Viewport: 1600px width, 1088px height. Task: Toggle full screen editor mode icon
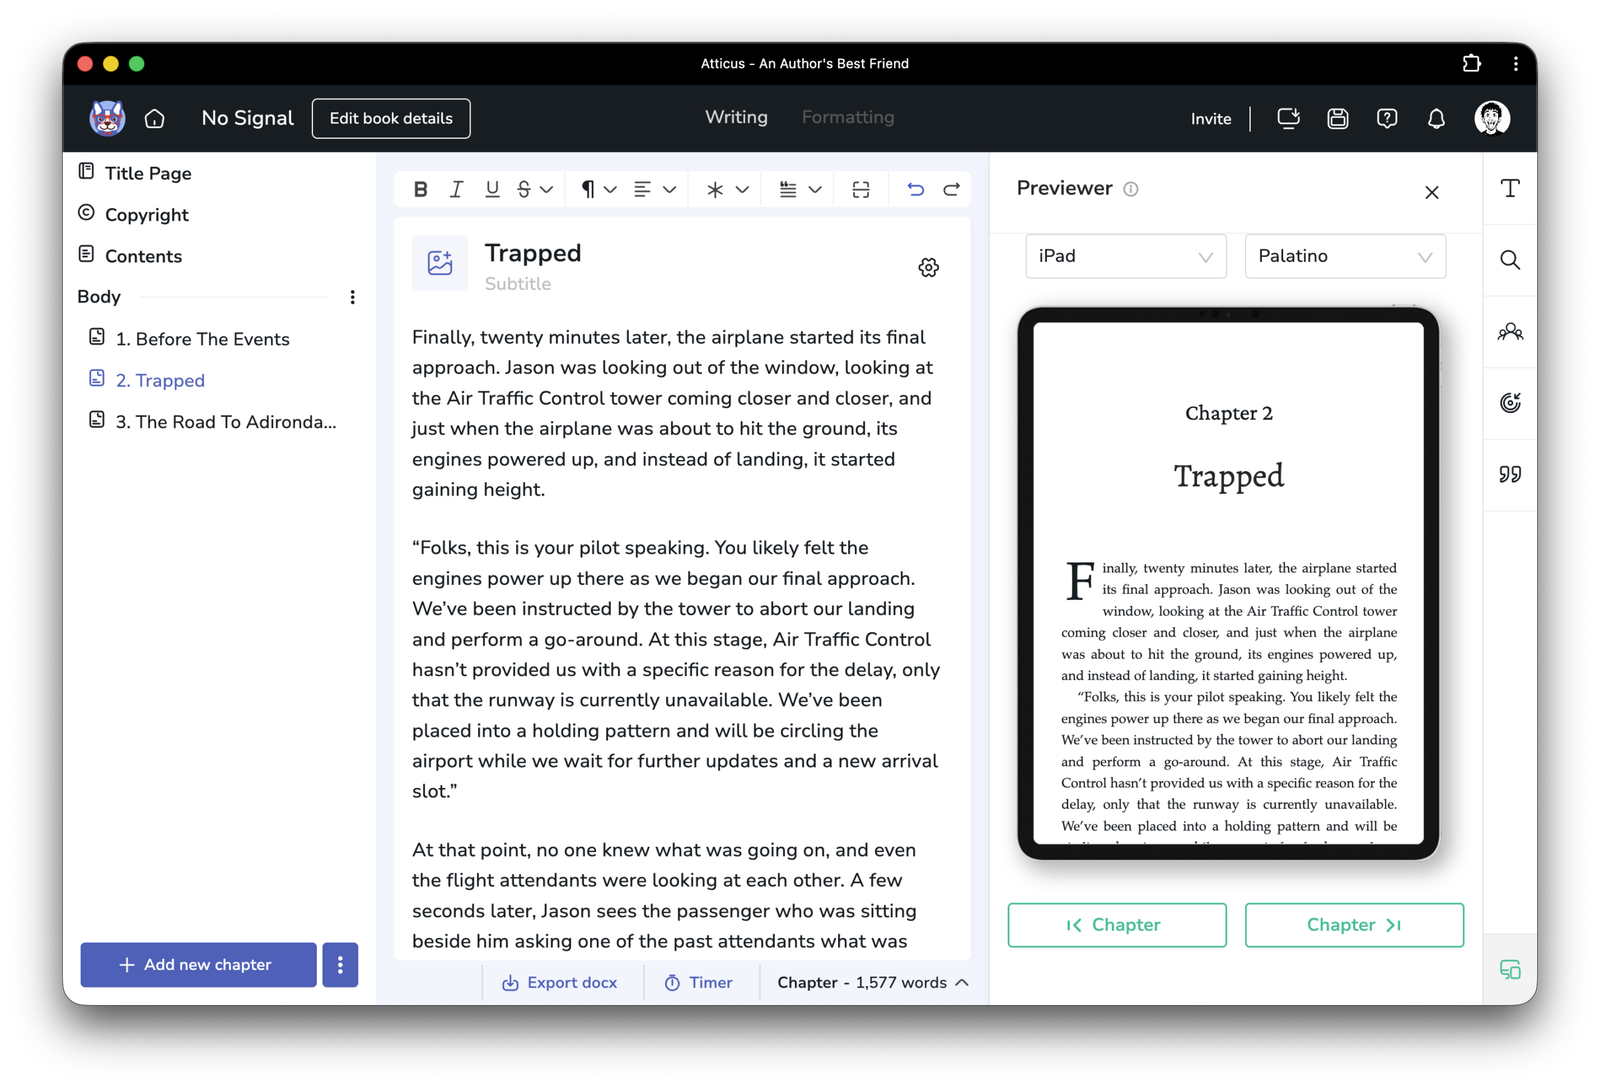[861, 189]
